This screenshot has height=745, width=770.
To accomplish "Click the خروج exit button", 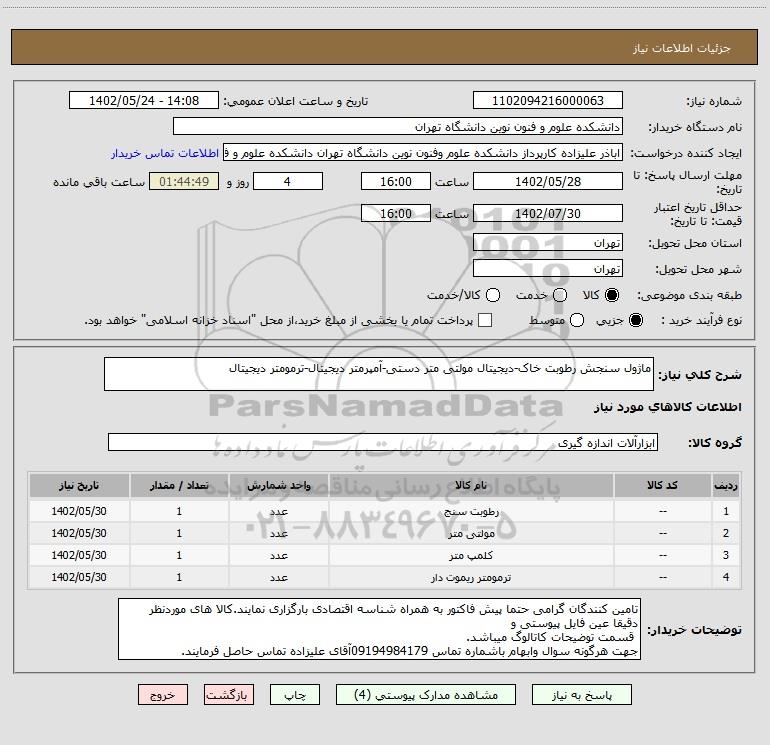I will coord(162,694).
